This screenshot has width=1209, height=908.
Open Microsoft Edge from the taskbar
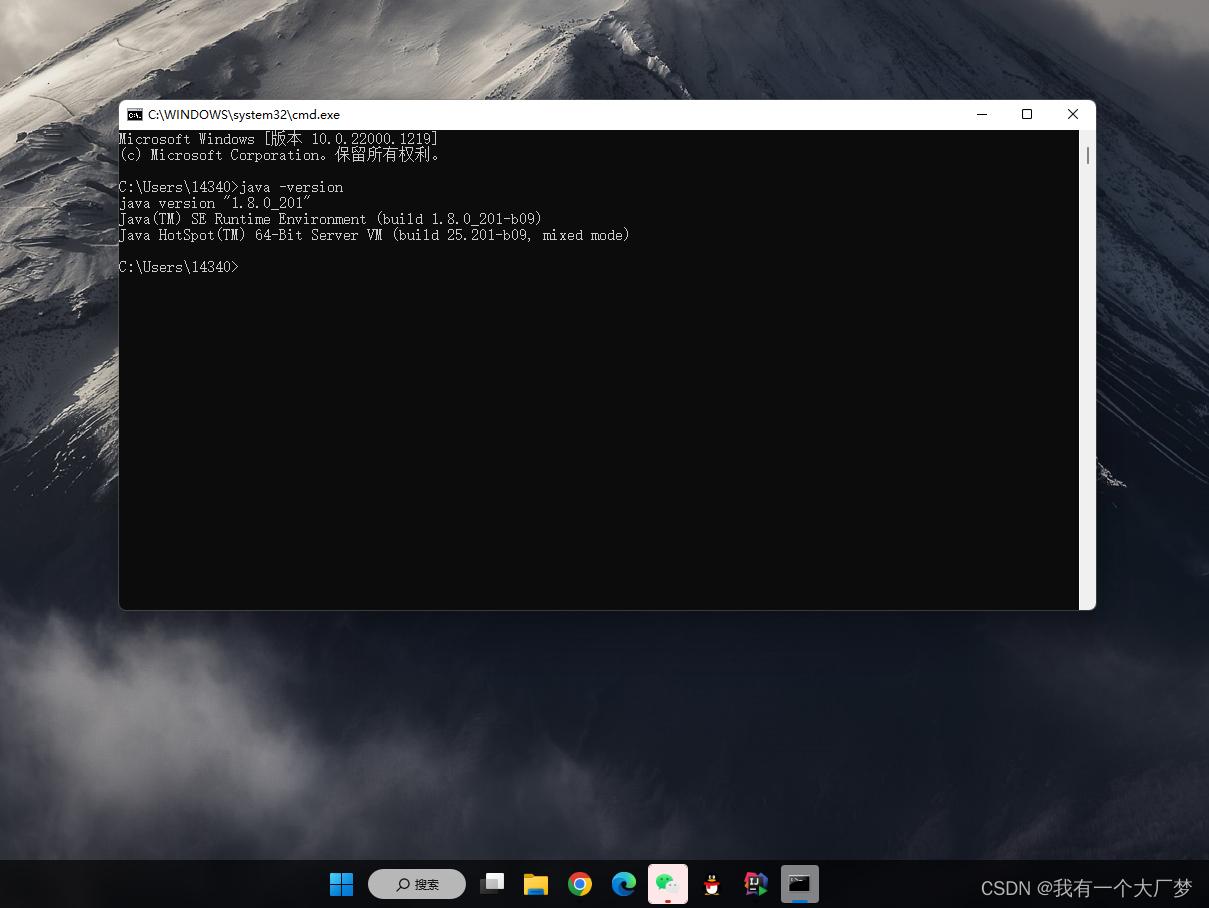click(623, 884)
